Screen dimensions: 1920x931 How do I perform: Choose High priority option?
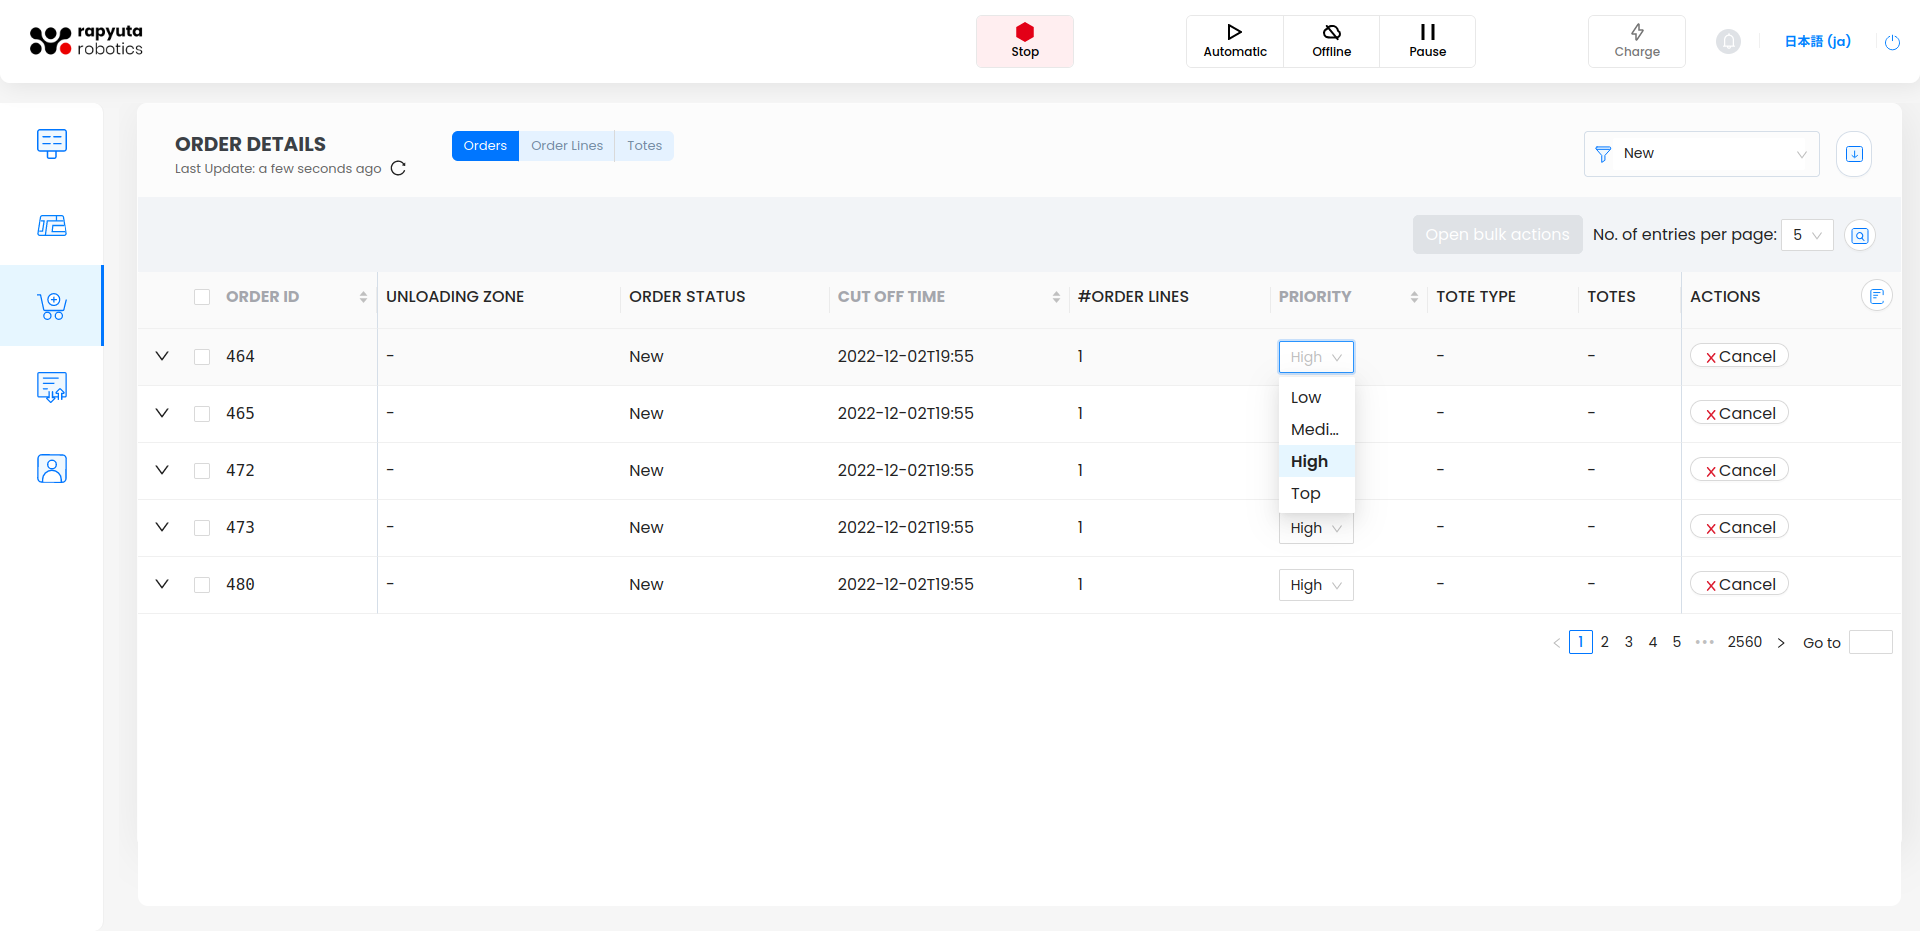(1316, 461)
